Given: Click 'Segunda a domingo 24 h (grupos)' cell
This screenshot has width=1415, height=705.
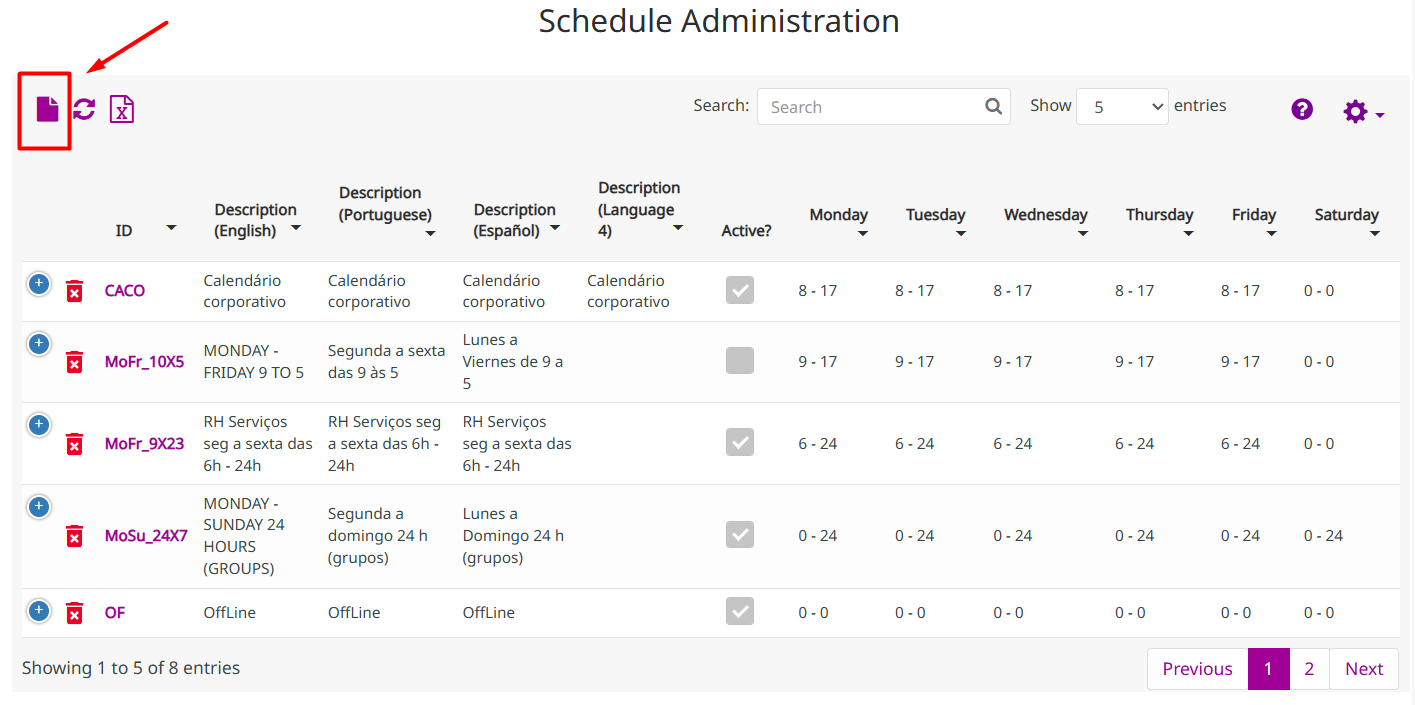Looking at the screenshot, I should pyautogui.click(x=378, y=536).
